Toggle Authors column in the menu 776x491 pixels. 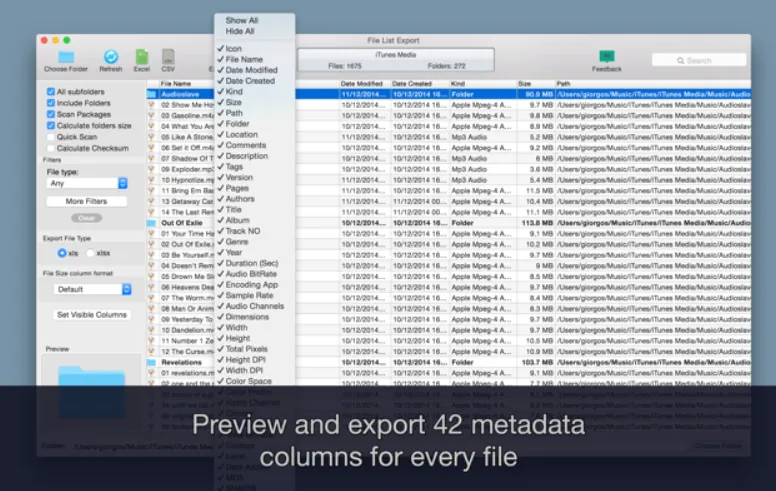tap(255, 199)
